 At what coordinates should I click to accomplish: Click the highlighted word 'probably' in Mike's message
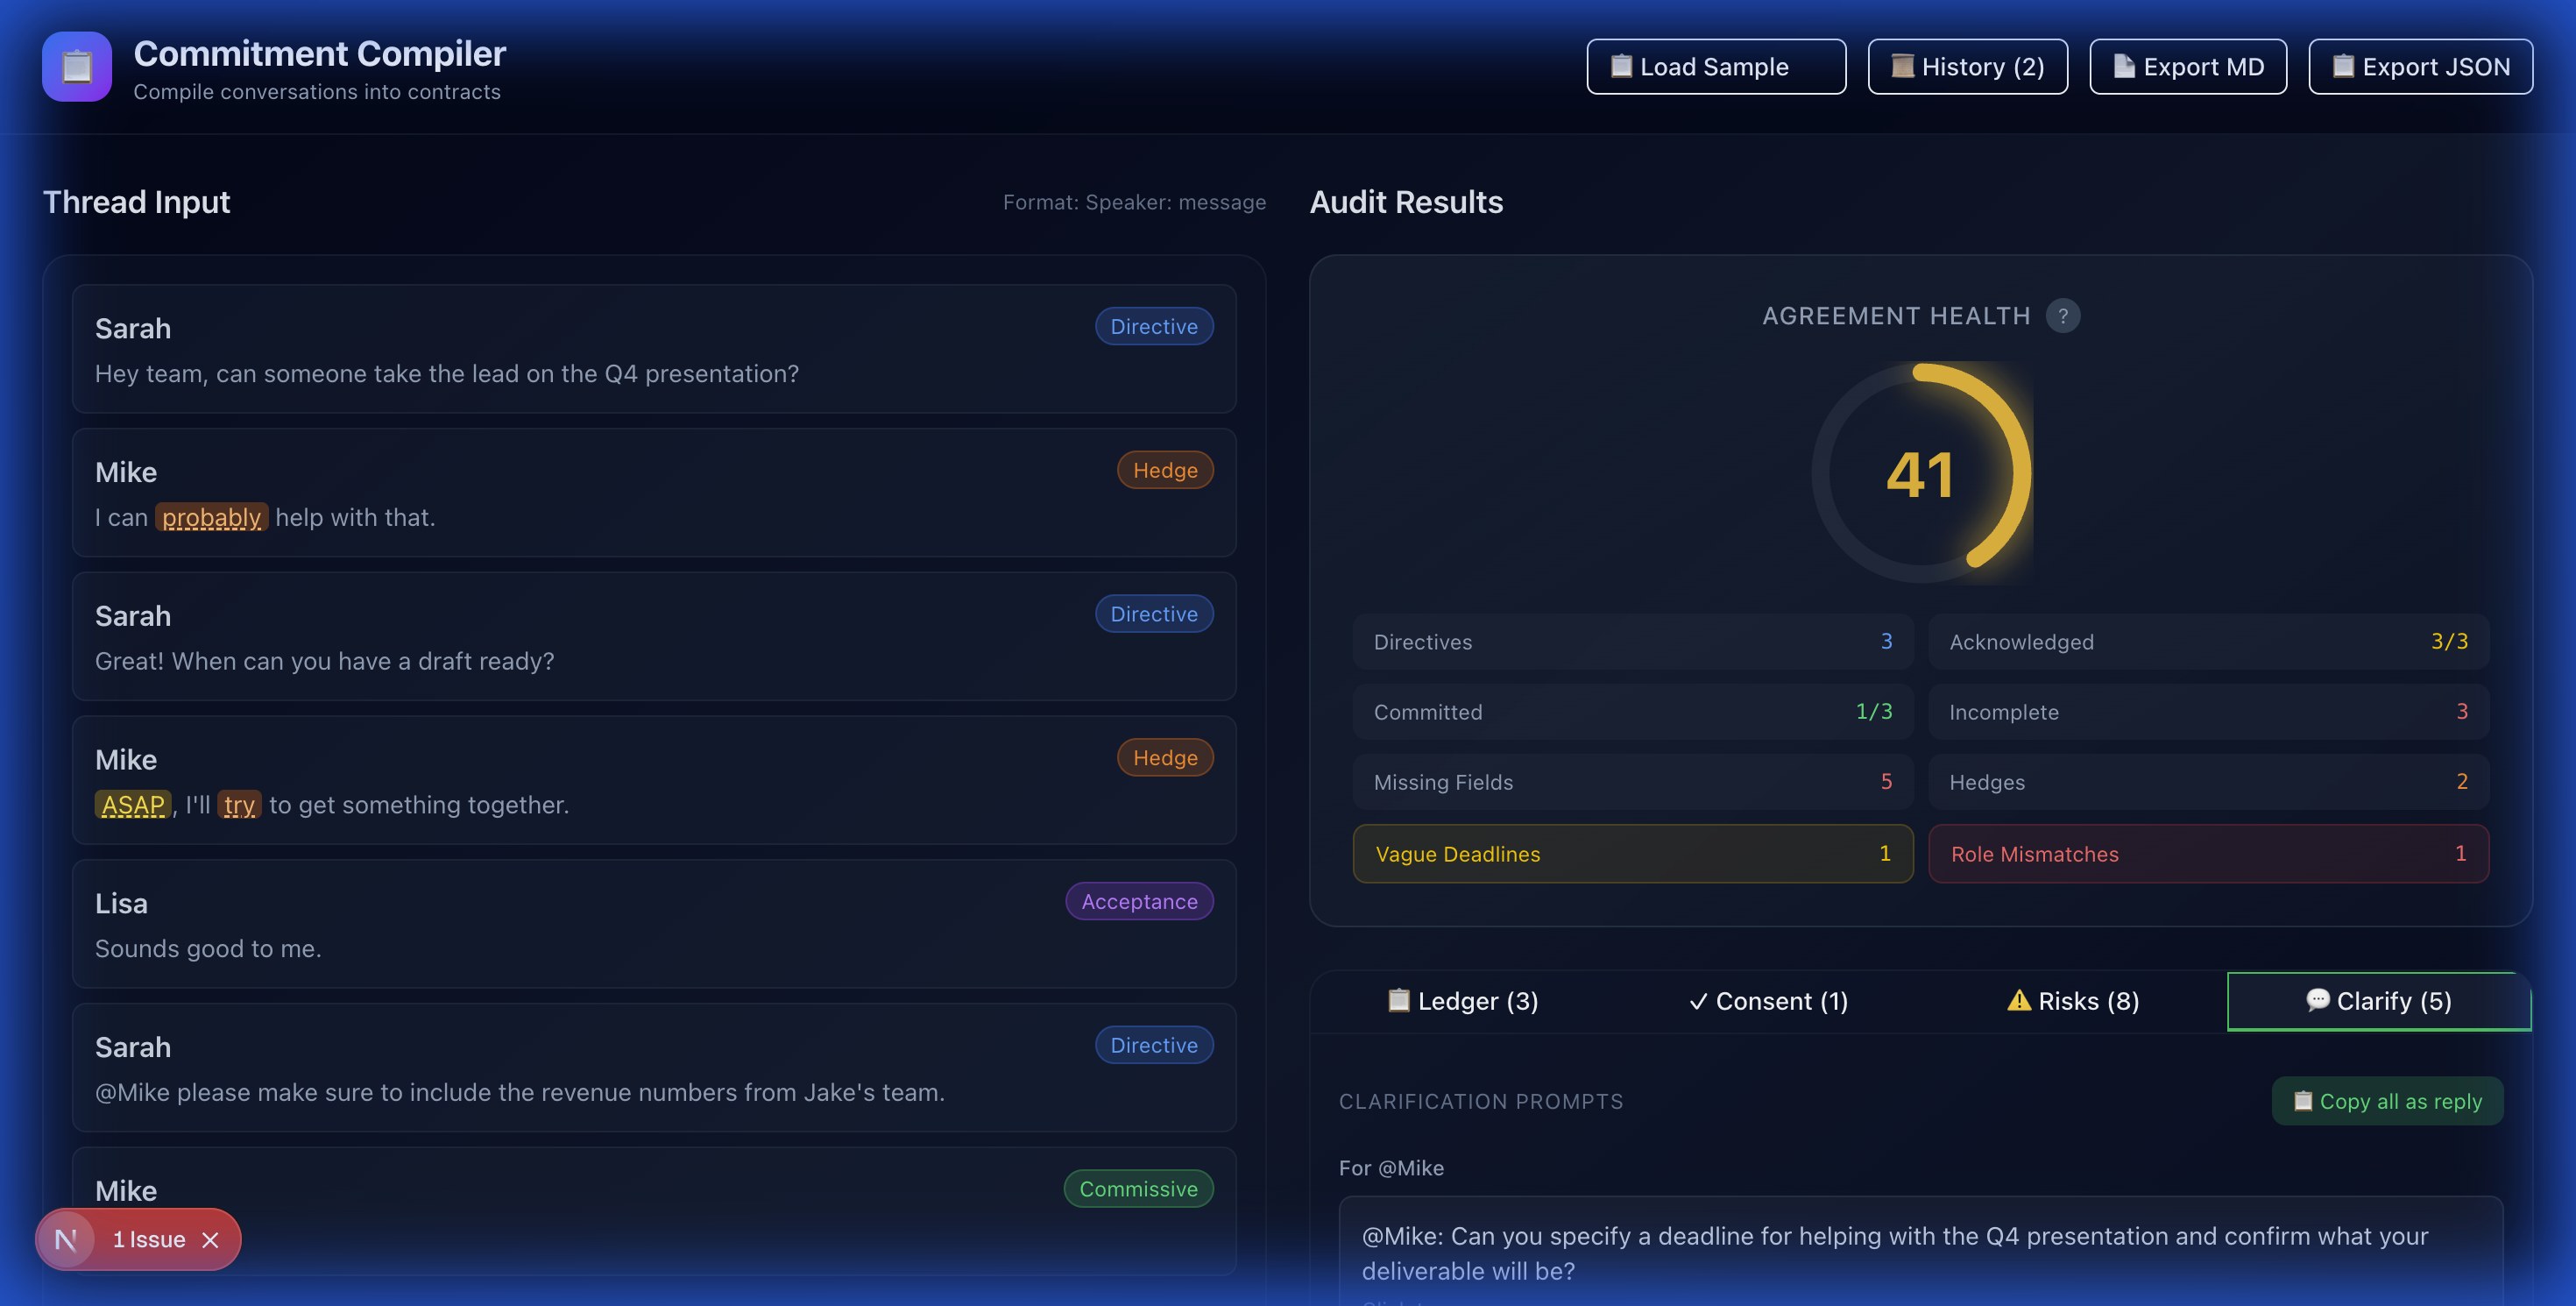(x=211, y=517)
